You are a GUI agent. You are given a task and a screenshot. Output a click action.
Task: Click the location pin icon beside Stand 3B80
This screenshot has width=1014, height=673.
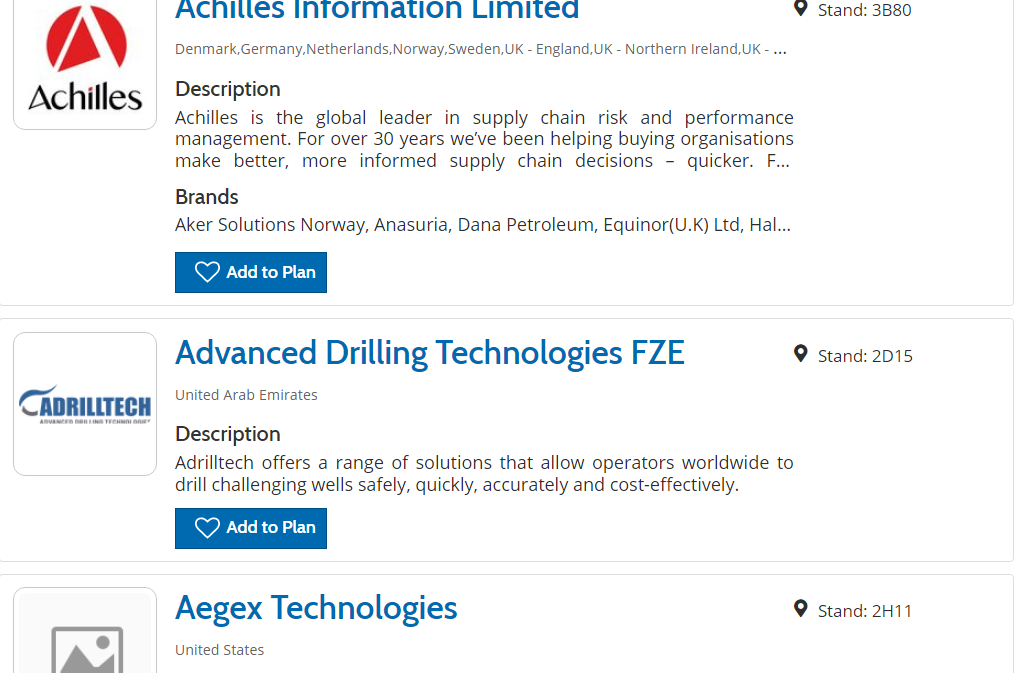[800, 9]
